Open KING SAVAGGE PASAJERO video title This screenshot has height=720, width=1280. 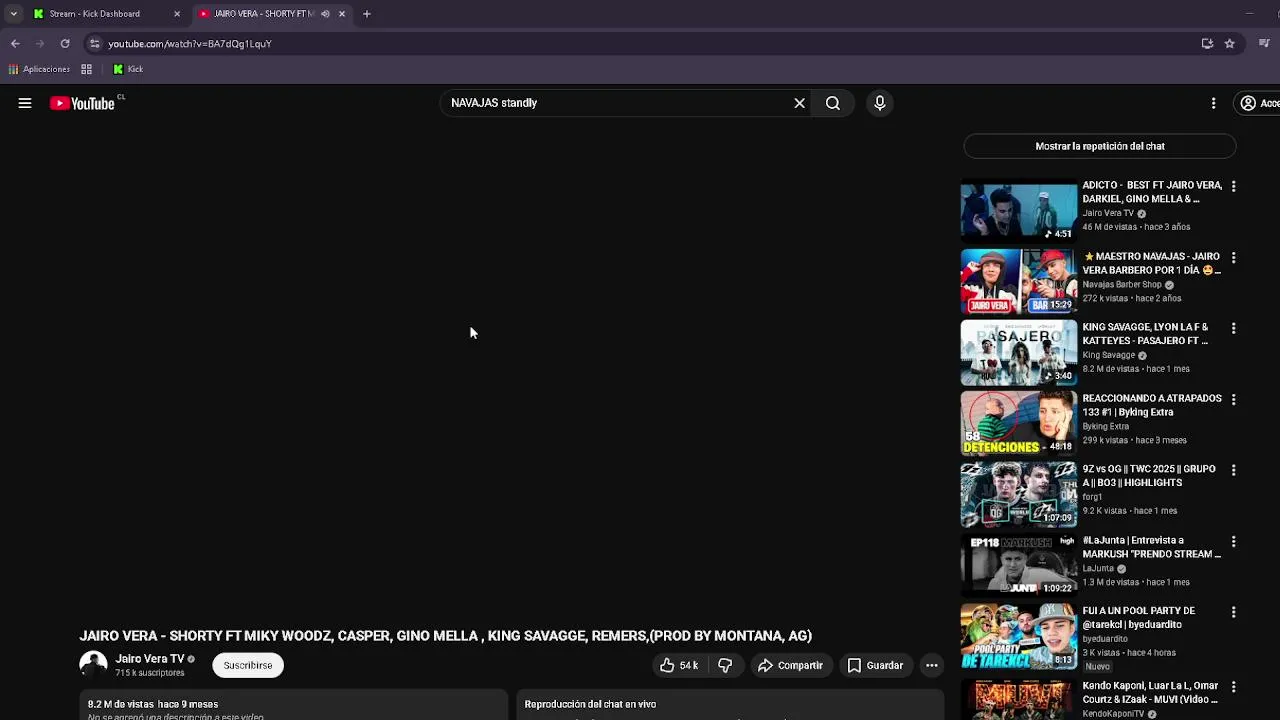(x=1145, y=334)
